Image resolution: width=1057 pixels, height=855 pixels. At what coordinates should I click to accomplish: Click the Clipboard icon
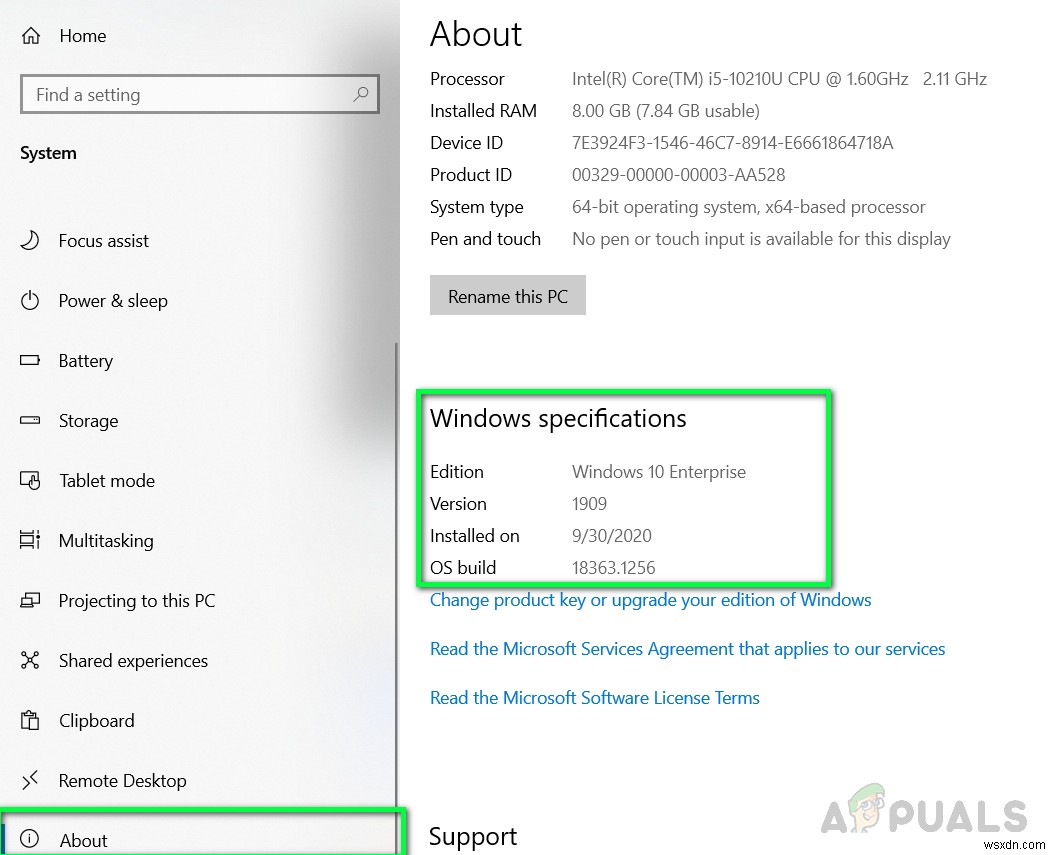coord(30,720)
